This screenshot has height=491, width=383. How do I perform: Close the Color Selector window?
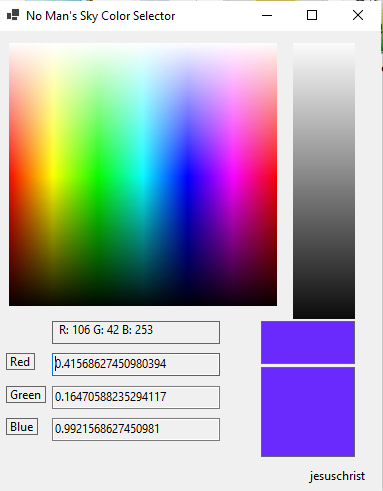(358, 15)
